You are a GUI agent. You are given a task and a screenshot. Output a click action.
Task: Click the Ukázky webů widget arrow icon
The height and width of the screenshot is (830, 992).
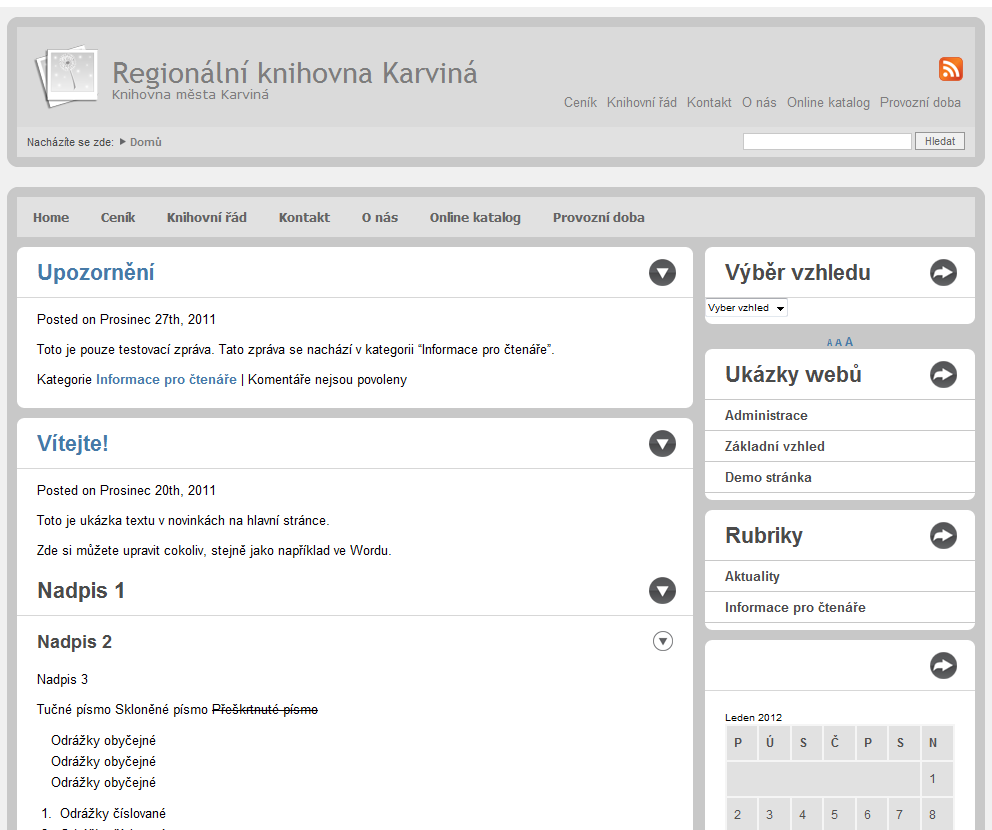coord(943,375)
